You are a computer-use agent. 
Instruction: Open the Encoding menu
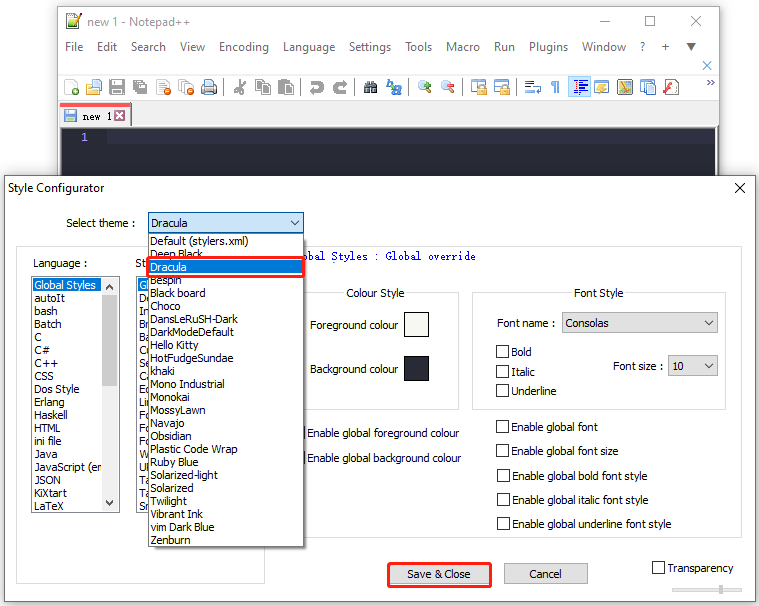click(x=244, y=47)
